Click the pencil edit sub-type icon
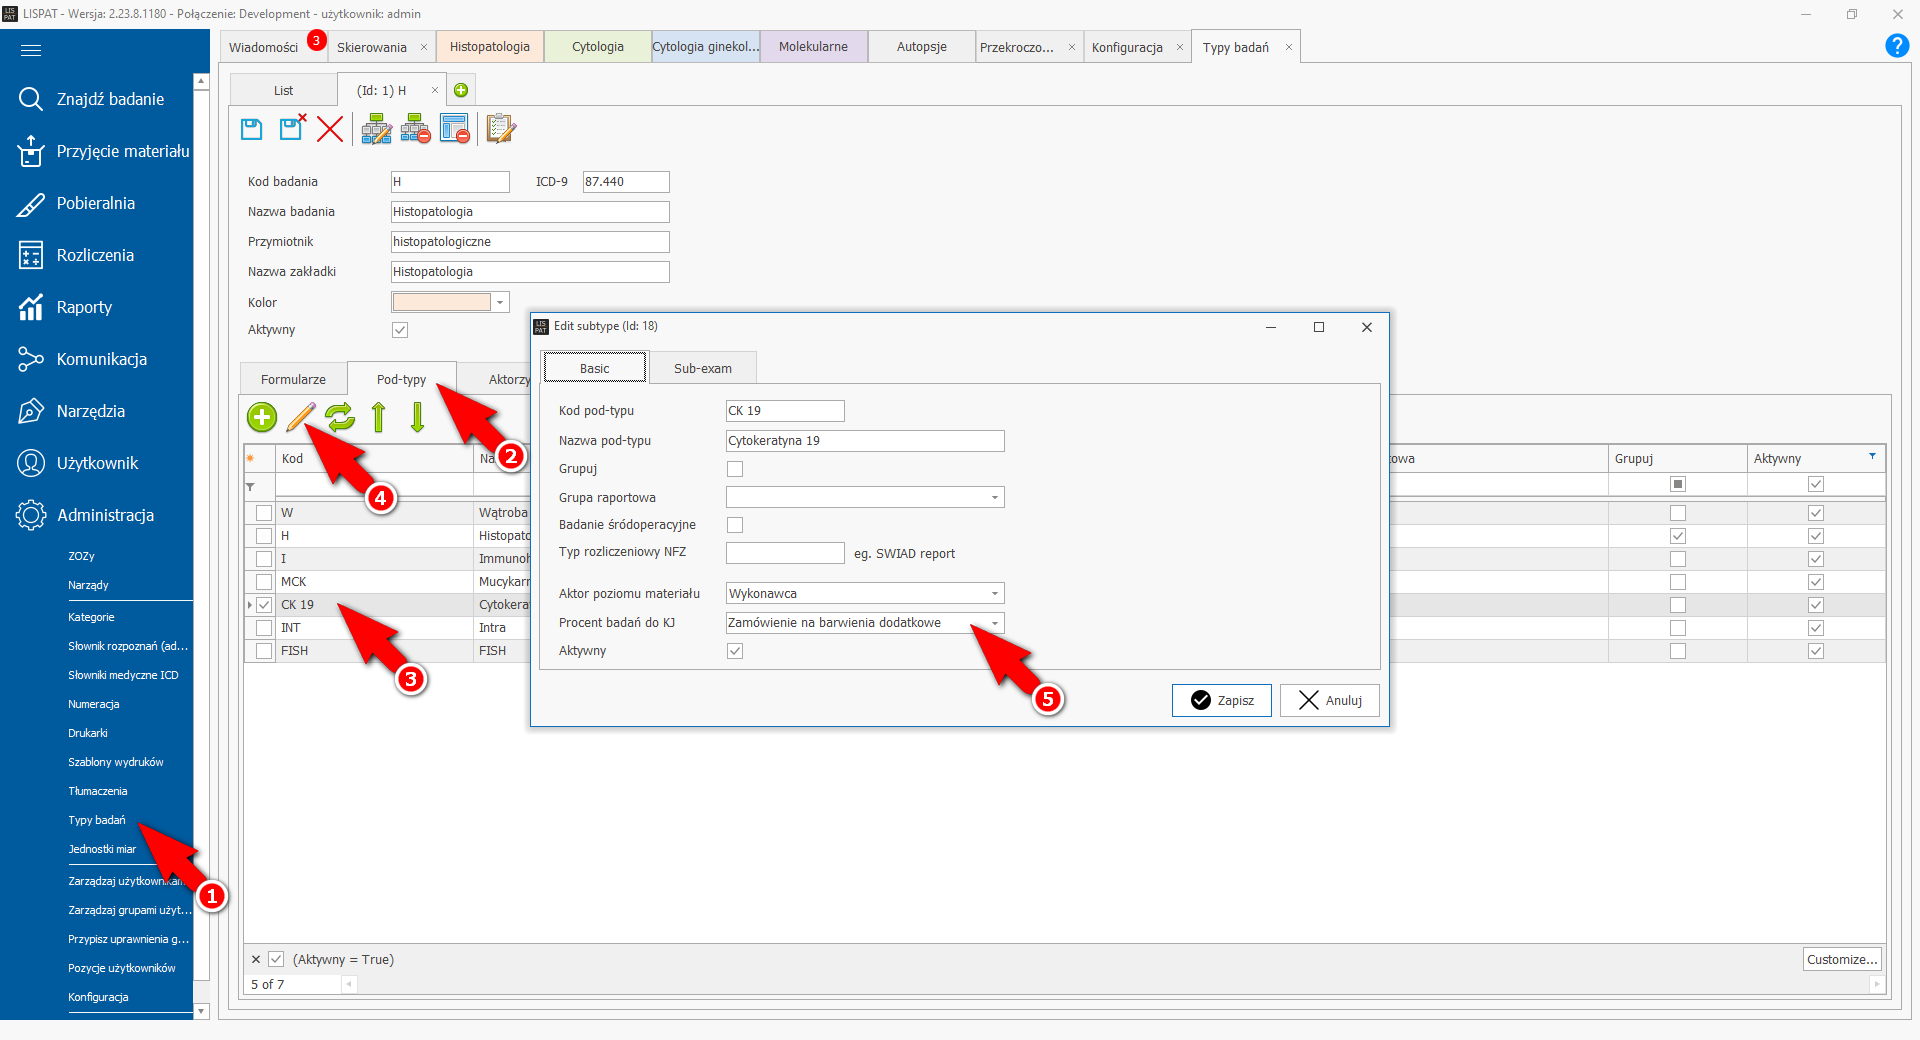Image resolution: width=1920 pixels, height=1040 pixels. (x=300, y=417)
